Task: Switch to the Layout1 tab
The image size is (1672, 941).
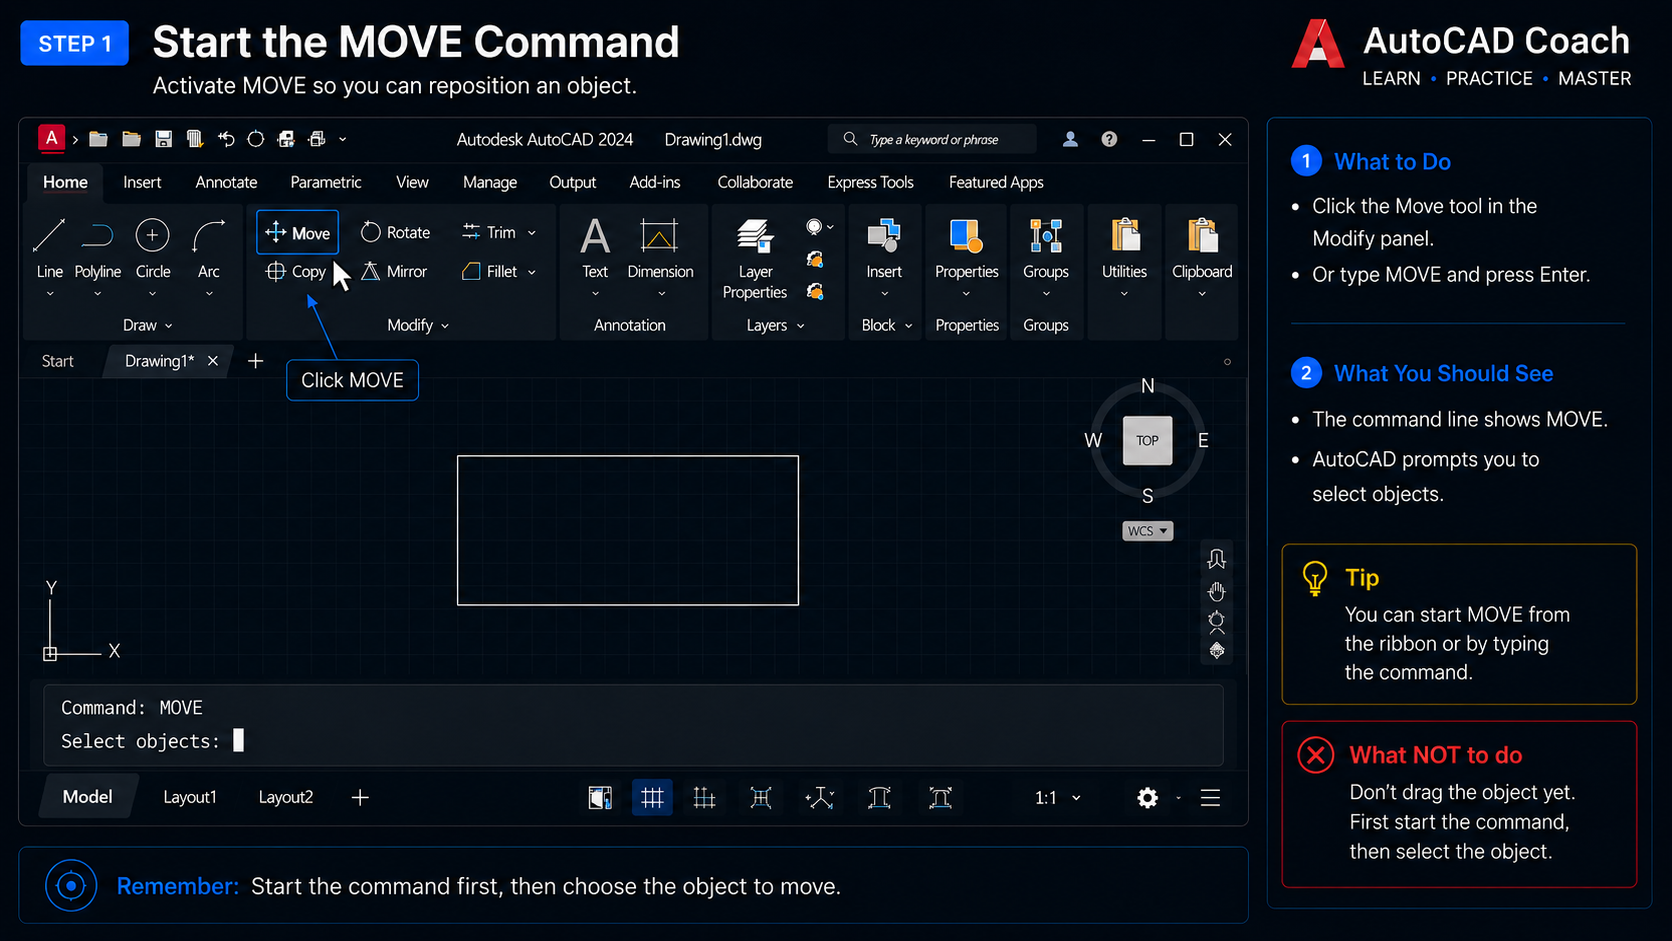Action: (190, 797)
